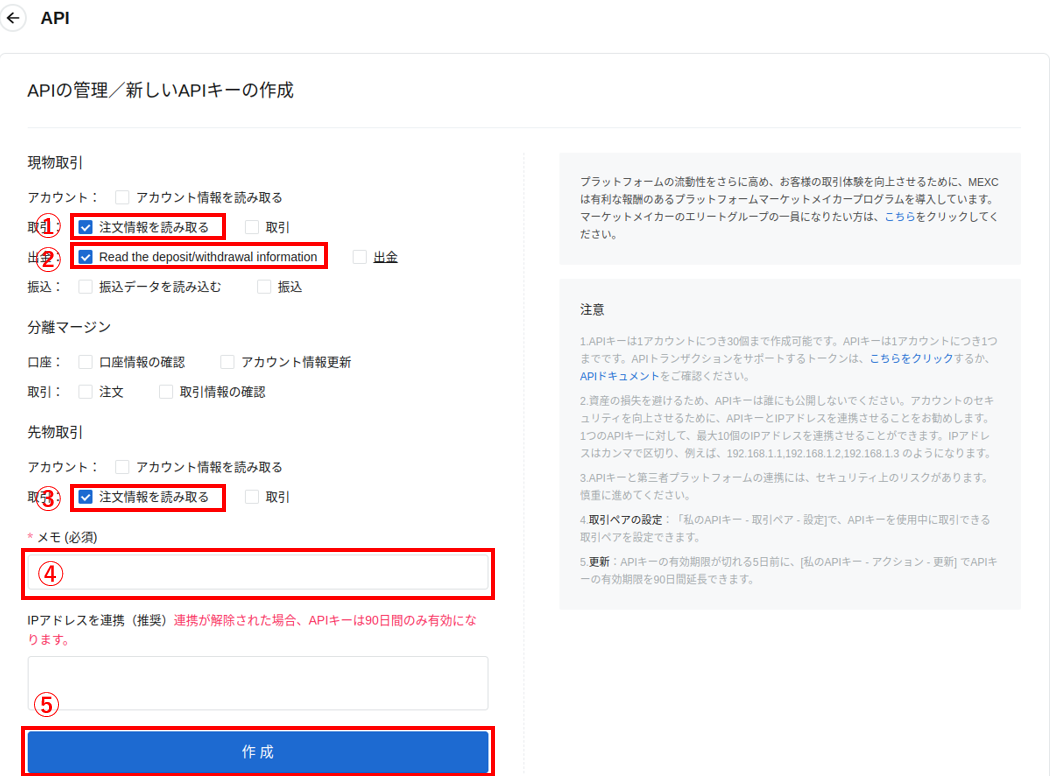Enable spot '取引' trade permission checkbox

(x=252, y=228)
